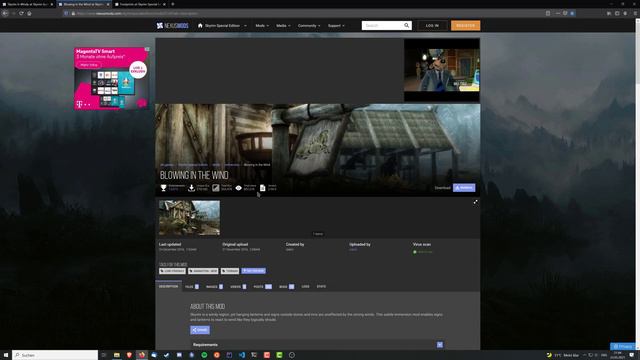The image size is (640, 360).
Task: Click the second tag in mod tags
Action: [203, 271]
